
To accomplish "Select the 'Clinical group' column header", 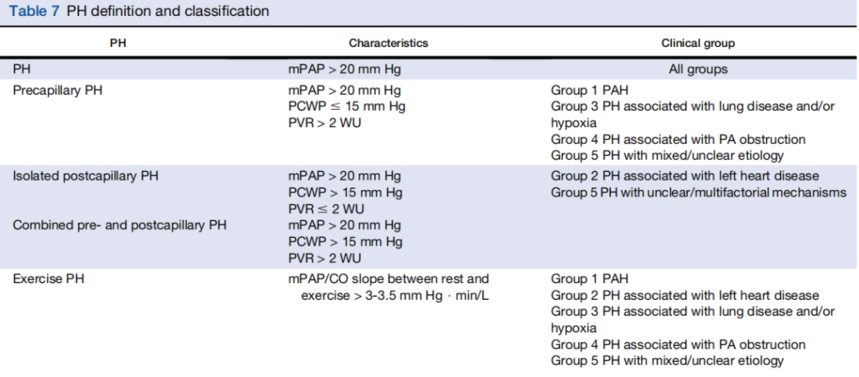I will 698,43.
